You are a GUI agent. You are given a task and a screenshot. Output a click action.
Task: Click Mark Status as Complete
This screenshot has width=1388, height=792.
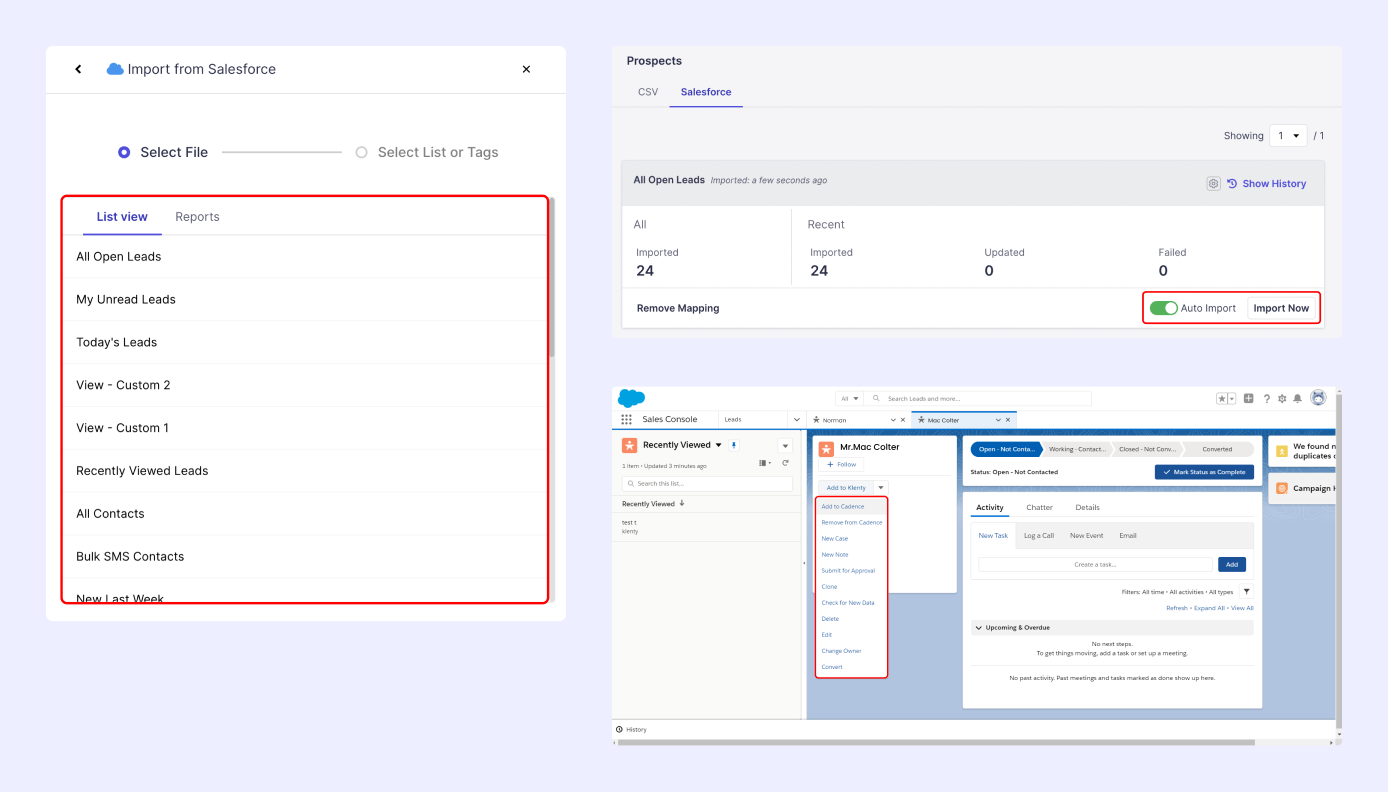click(1204, 471)
